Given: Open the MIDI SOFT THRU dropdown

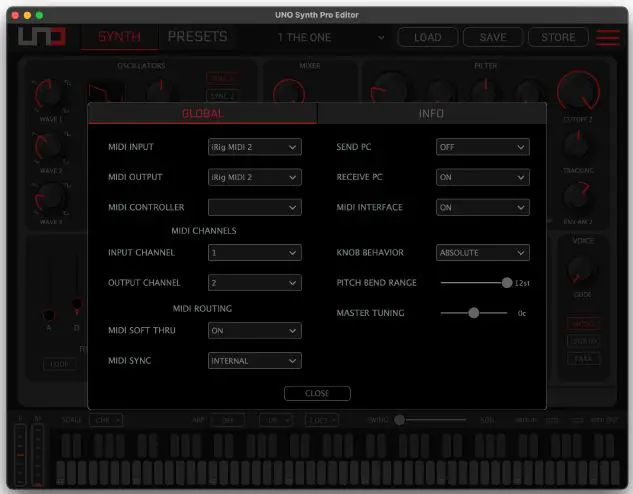Looking at the screenshot, I should coord(255,331).
